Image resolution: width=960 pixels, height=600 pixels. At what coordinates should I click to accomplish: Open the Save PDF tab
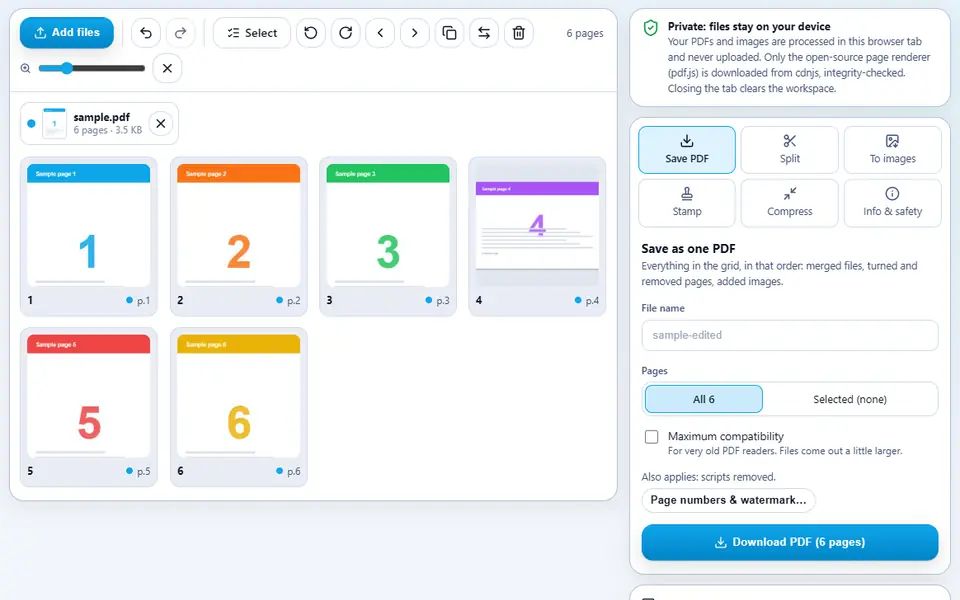tap(687, 150)
